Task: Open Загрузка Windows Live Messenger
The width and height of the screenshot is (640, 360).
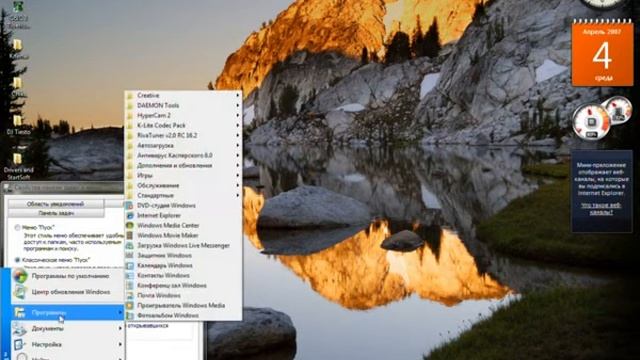Action: (x=183, y=245)
